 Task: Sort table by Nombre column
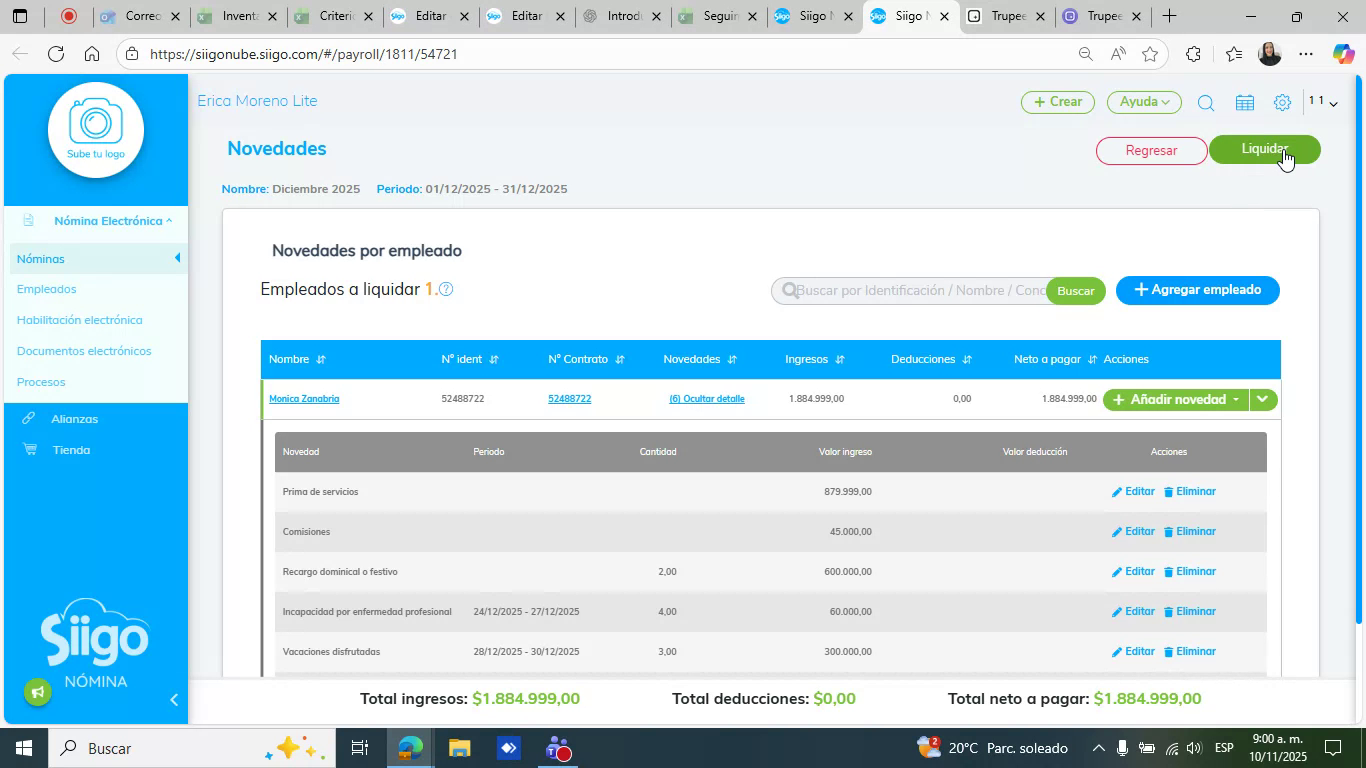pos(321,359)
